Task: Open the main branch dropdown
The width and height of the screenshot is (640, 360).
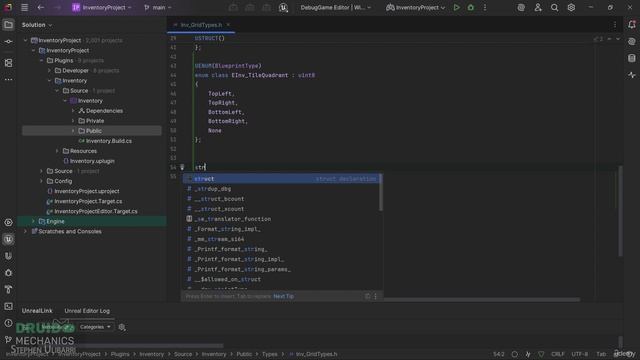Action: 158,7
